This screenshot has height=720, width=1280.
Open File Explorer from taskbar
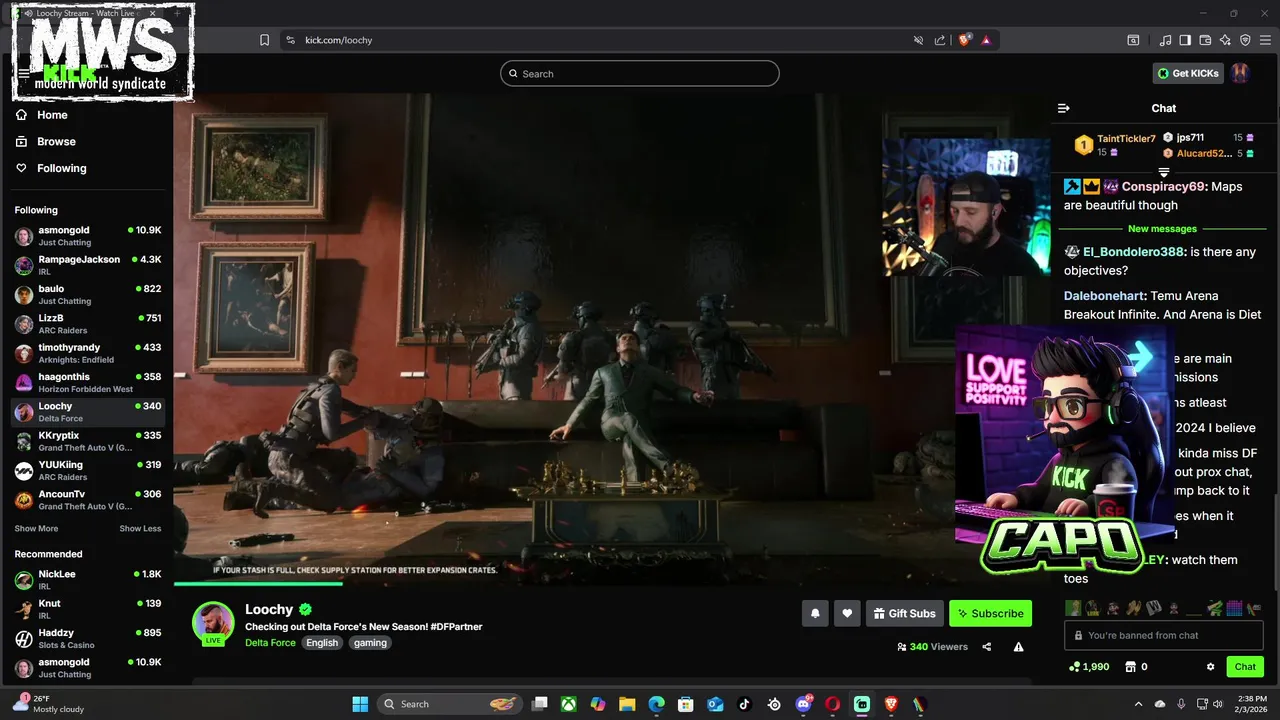(x=627, y=704)
